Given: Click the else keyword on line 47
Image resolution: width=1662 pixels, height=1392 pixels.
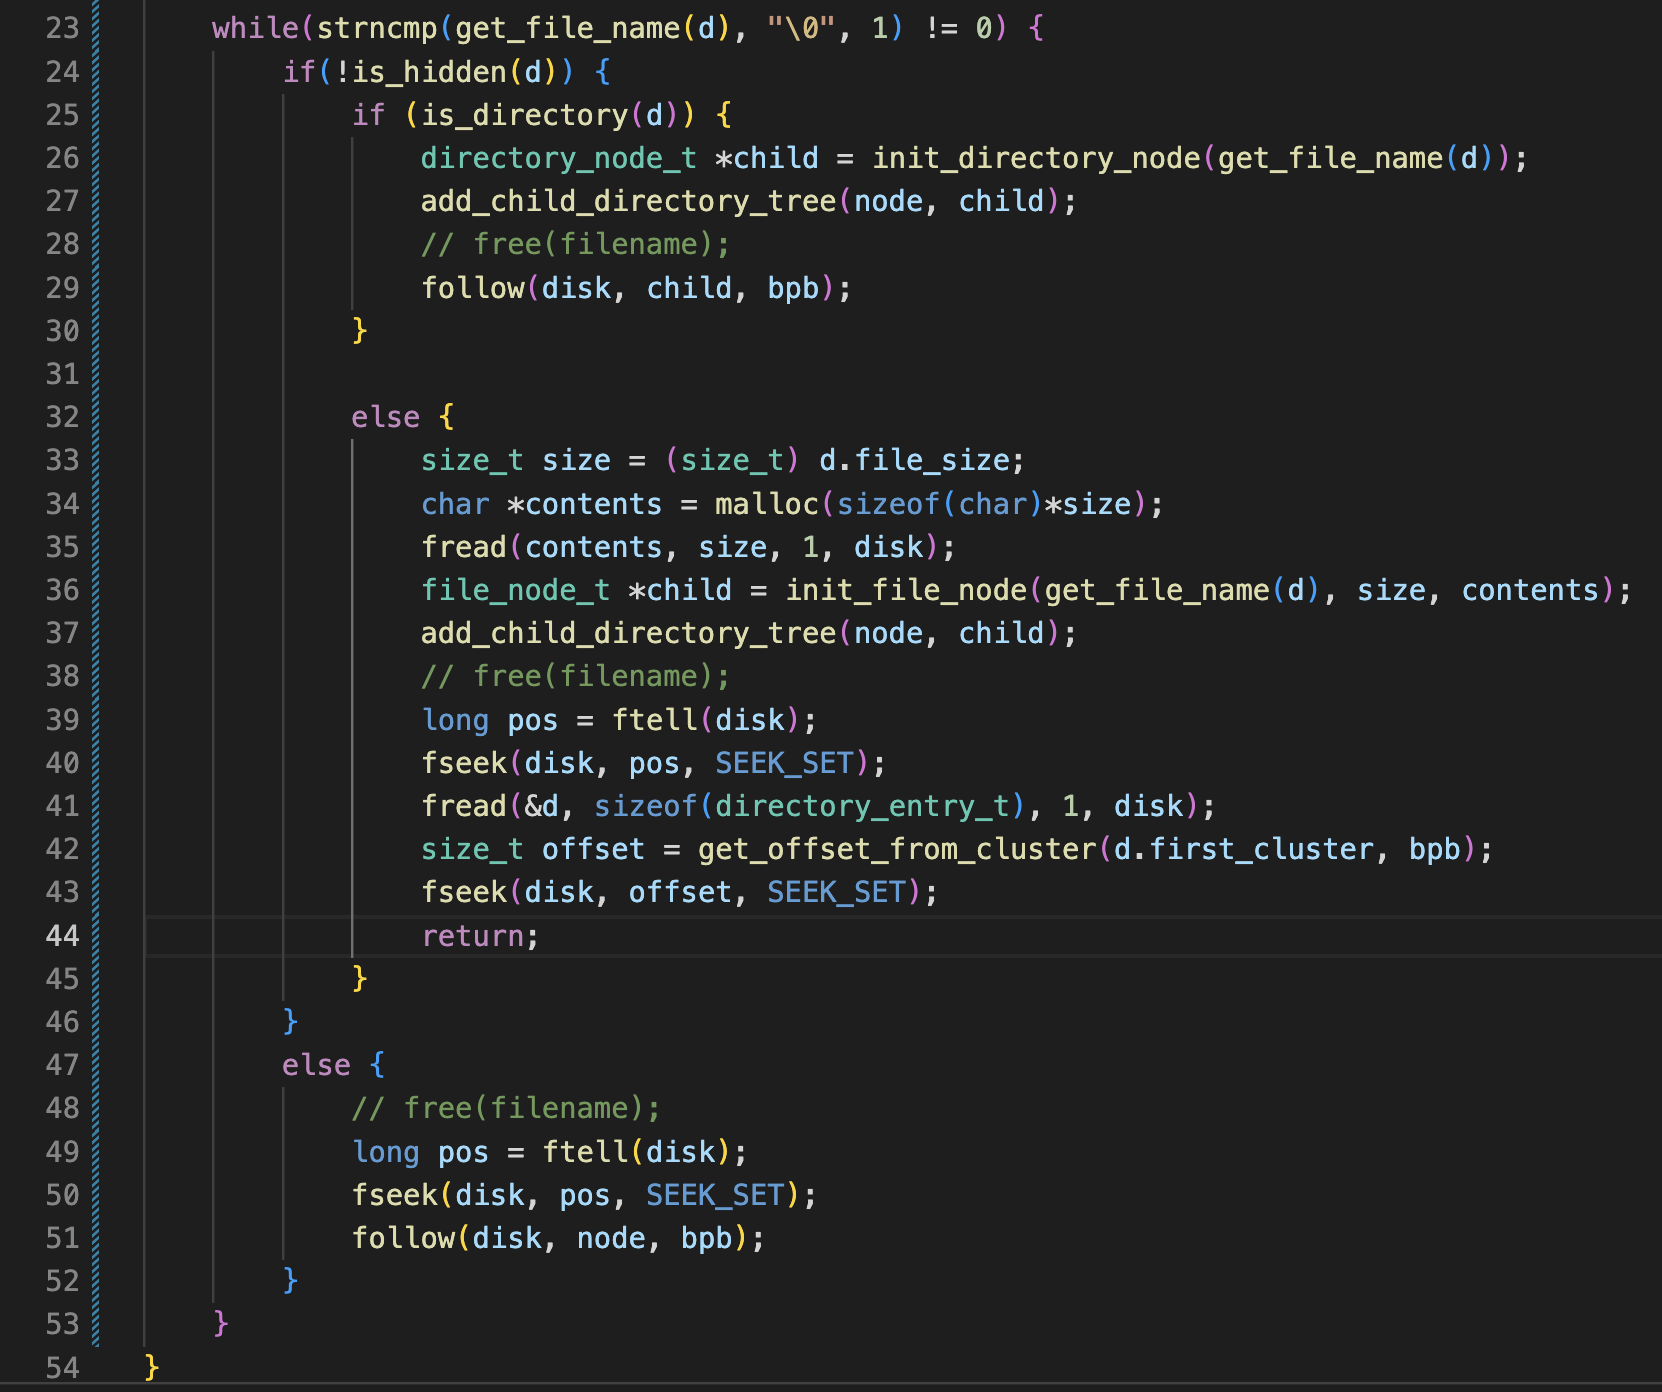Looking at the screenshot, I should (x=316, y=1065).
